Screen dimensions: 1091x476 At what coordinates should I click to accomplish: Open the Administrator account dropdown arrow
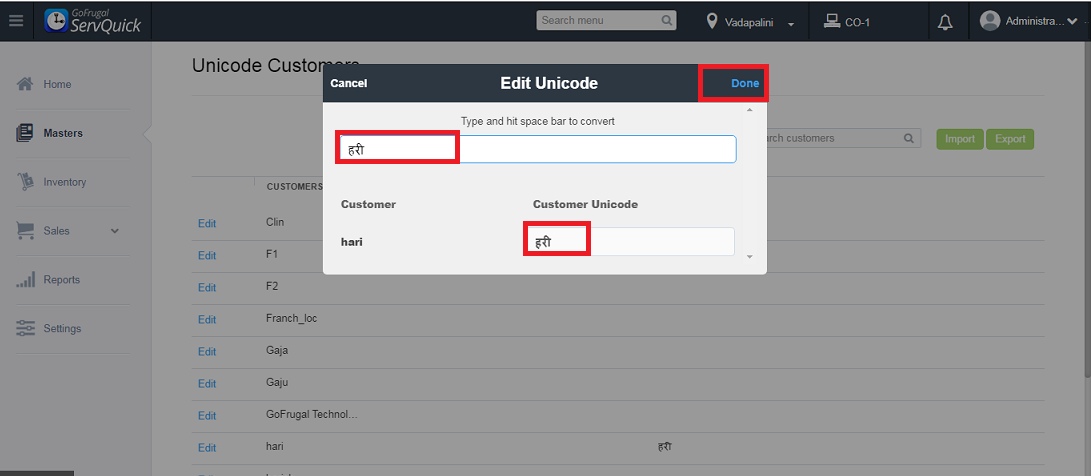tap(1072, 21)
